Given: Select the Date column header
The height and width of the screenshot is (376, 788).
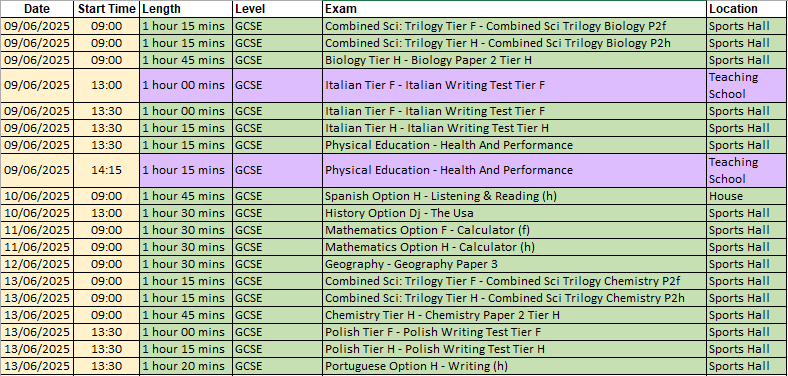Looking at the screenshot, I should [37, 9].
